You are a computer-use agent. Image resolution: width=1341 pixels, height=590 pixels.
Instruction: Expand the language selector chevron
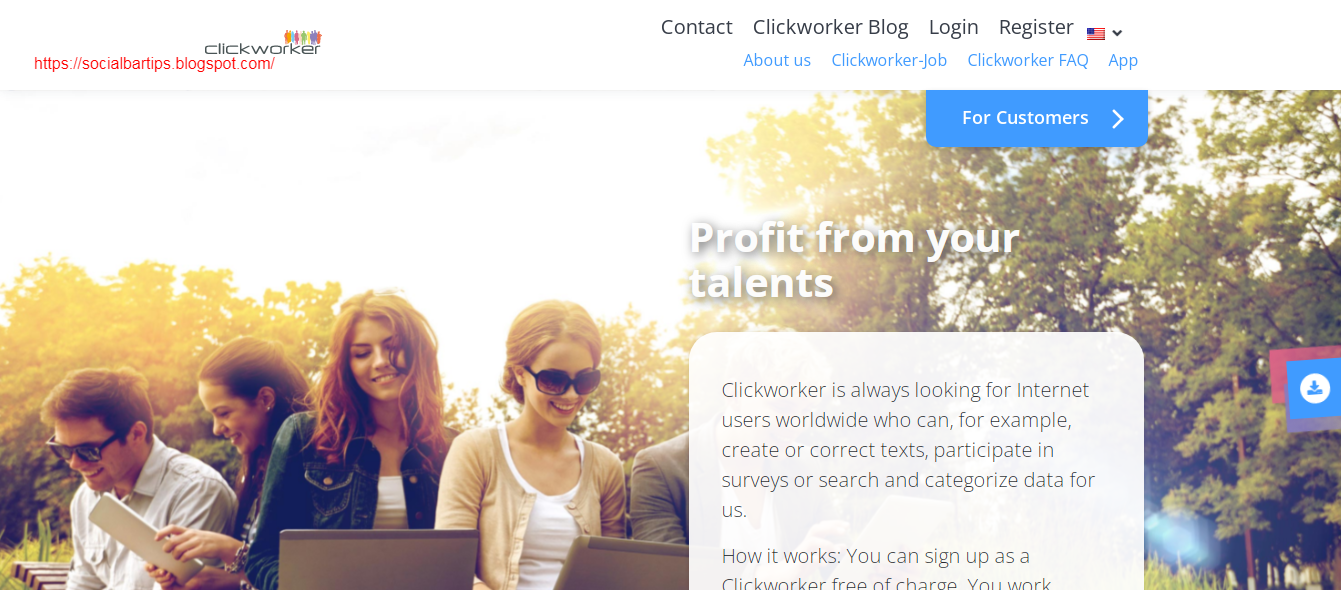1117,33
